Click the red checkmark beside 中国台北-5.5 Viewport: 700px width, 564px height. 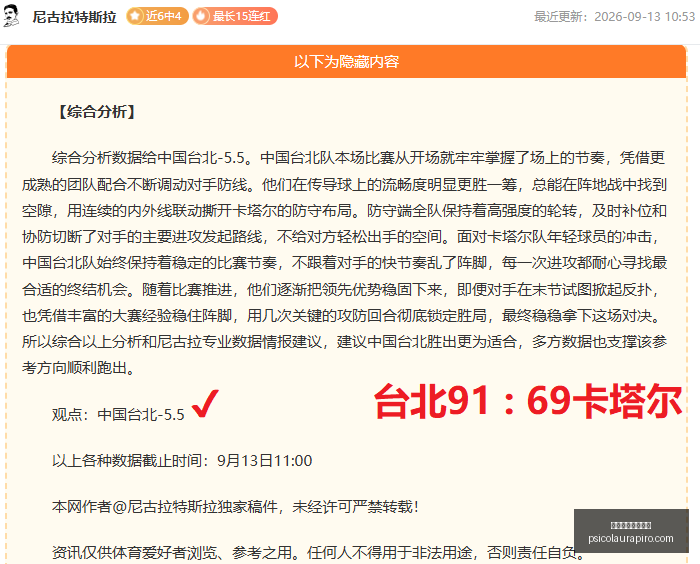205,404
